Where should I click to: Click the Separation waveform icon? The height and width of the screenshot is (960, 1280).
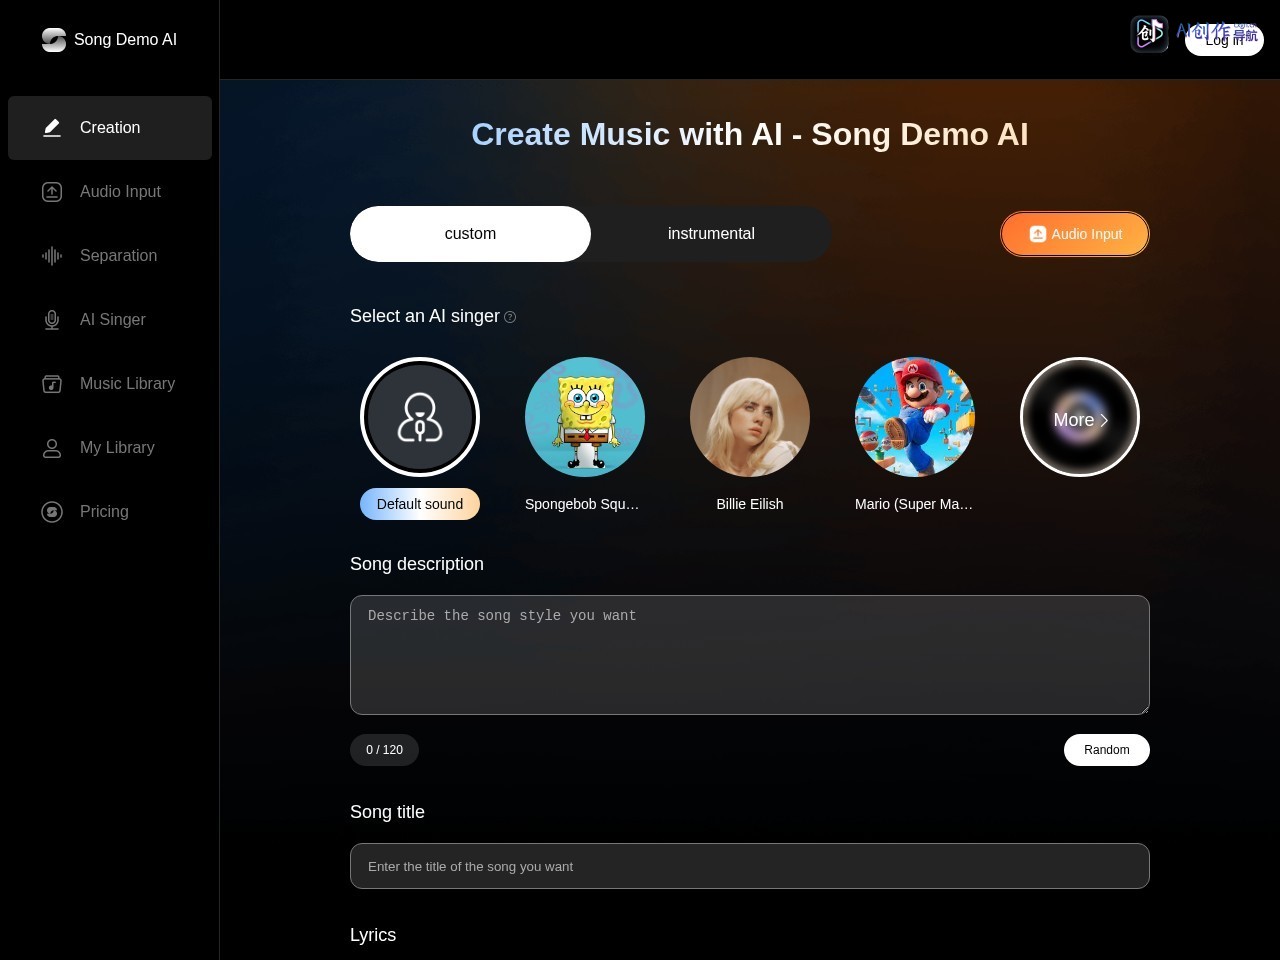(52, 256)
